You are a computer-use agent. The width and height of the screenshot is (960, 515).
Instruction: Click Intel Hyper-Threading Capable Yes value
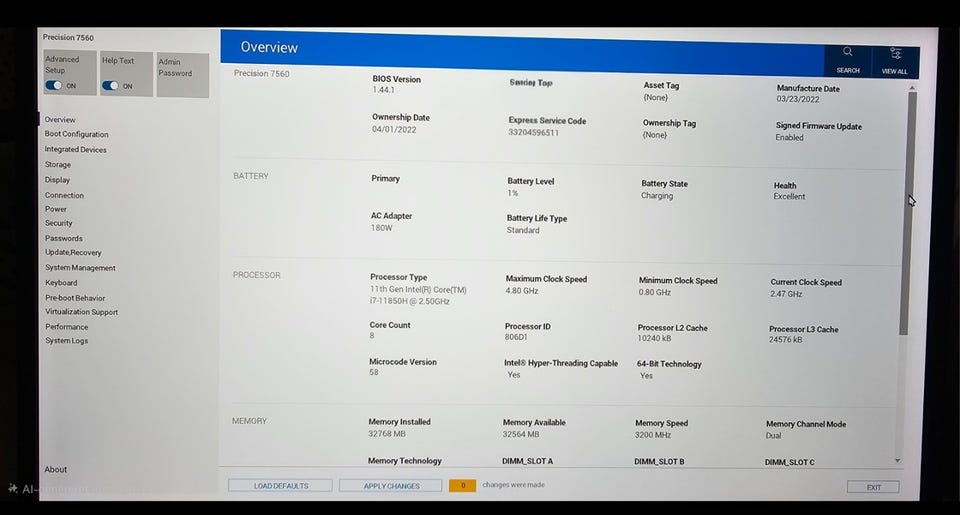click(x=514, y=375)
